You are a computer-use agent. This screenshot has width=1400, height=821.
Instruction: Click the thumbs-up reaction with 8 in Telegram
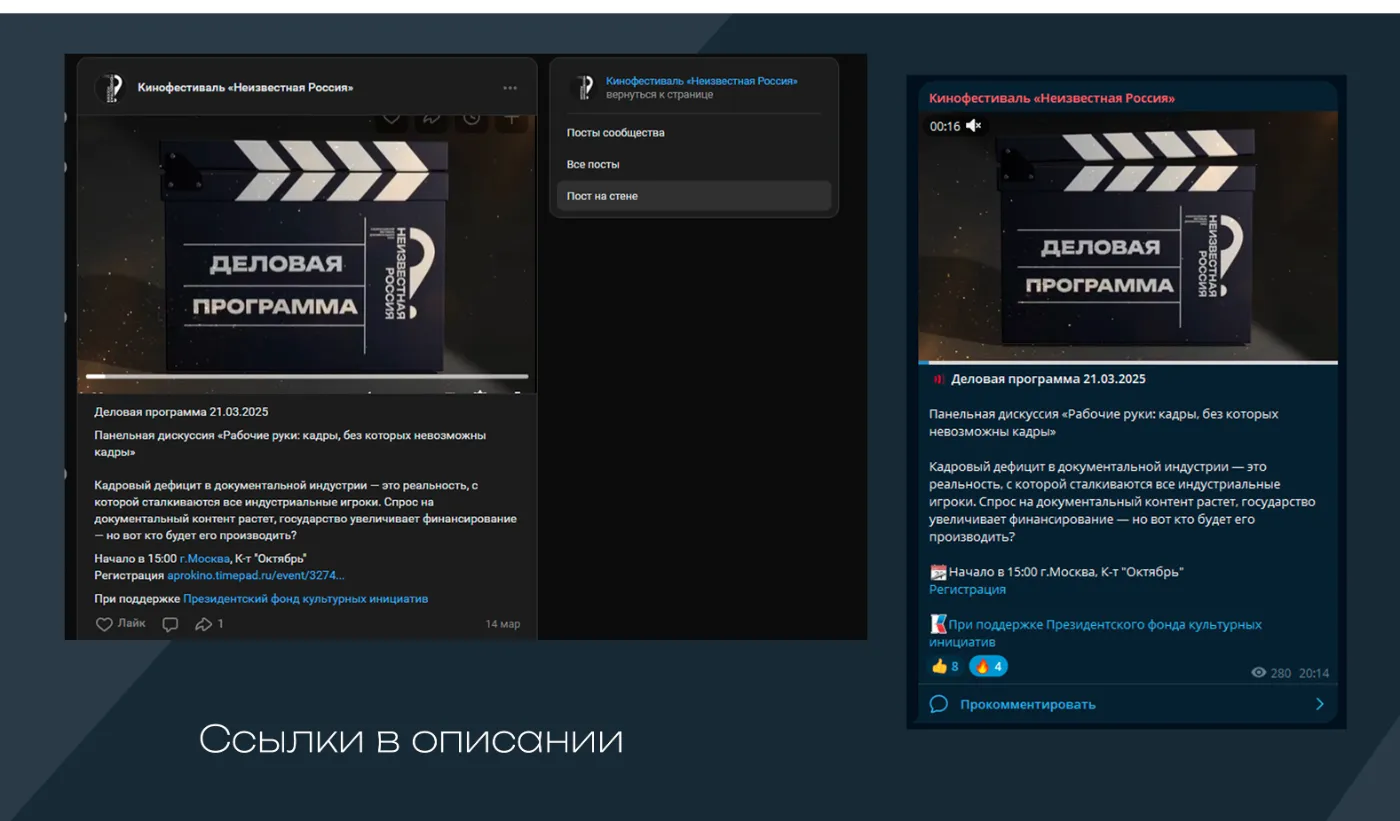[945, 666]
